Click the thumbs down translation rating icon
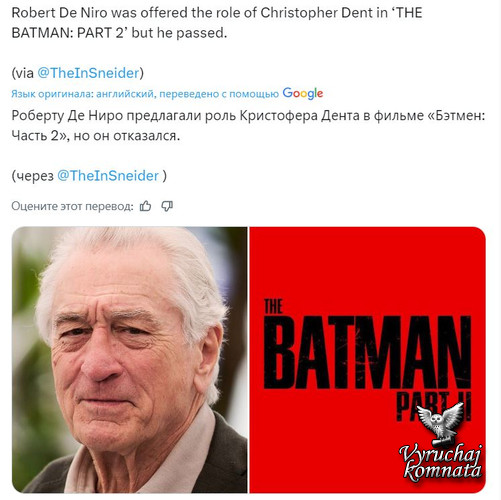The width and height of the screenshot is (501, 500). click(167, 206)
